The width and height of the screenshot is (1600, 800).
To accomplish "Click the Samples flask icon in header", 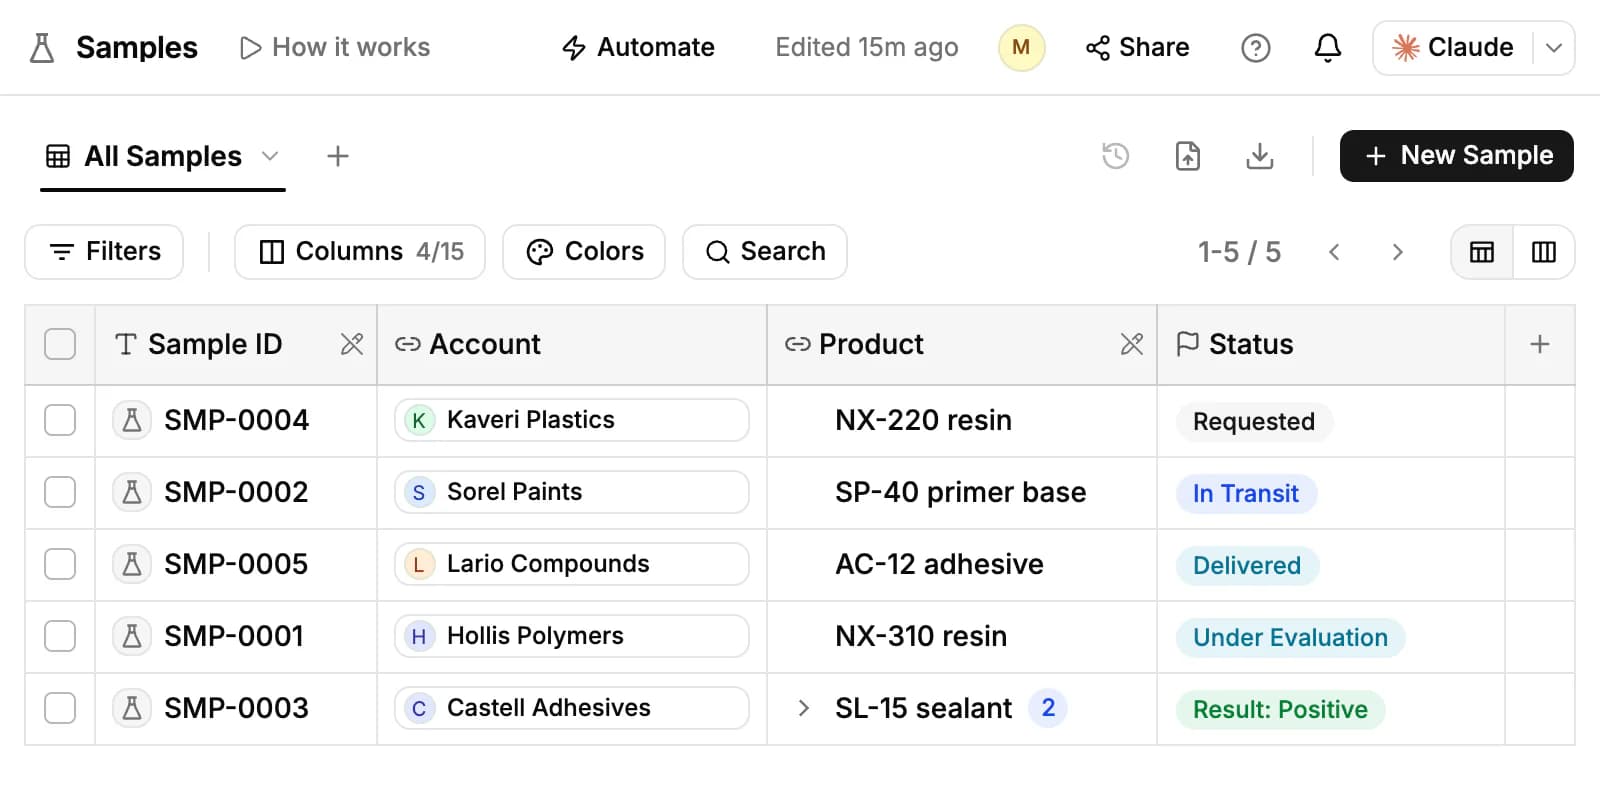I will click(42, 47).
